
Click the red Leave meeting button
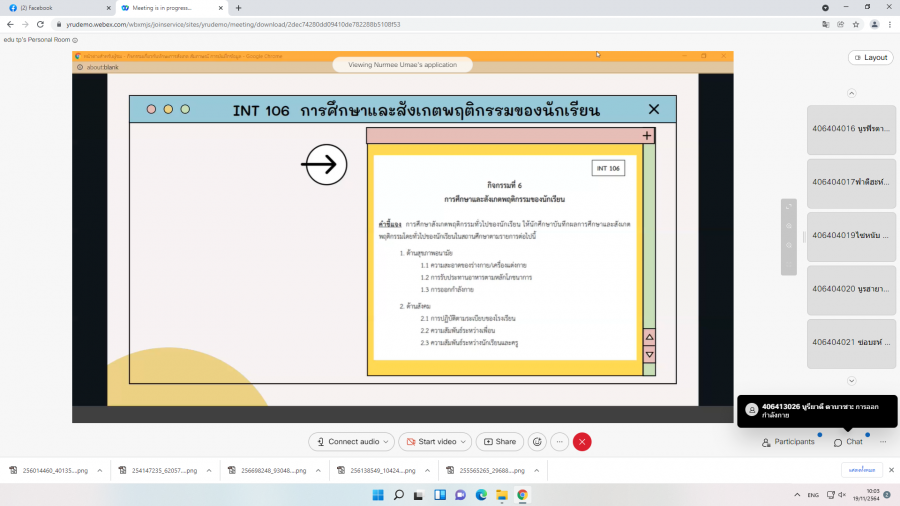582,441
